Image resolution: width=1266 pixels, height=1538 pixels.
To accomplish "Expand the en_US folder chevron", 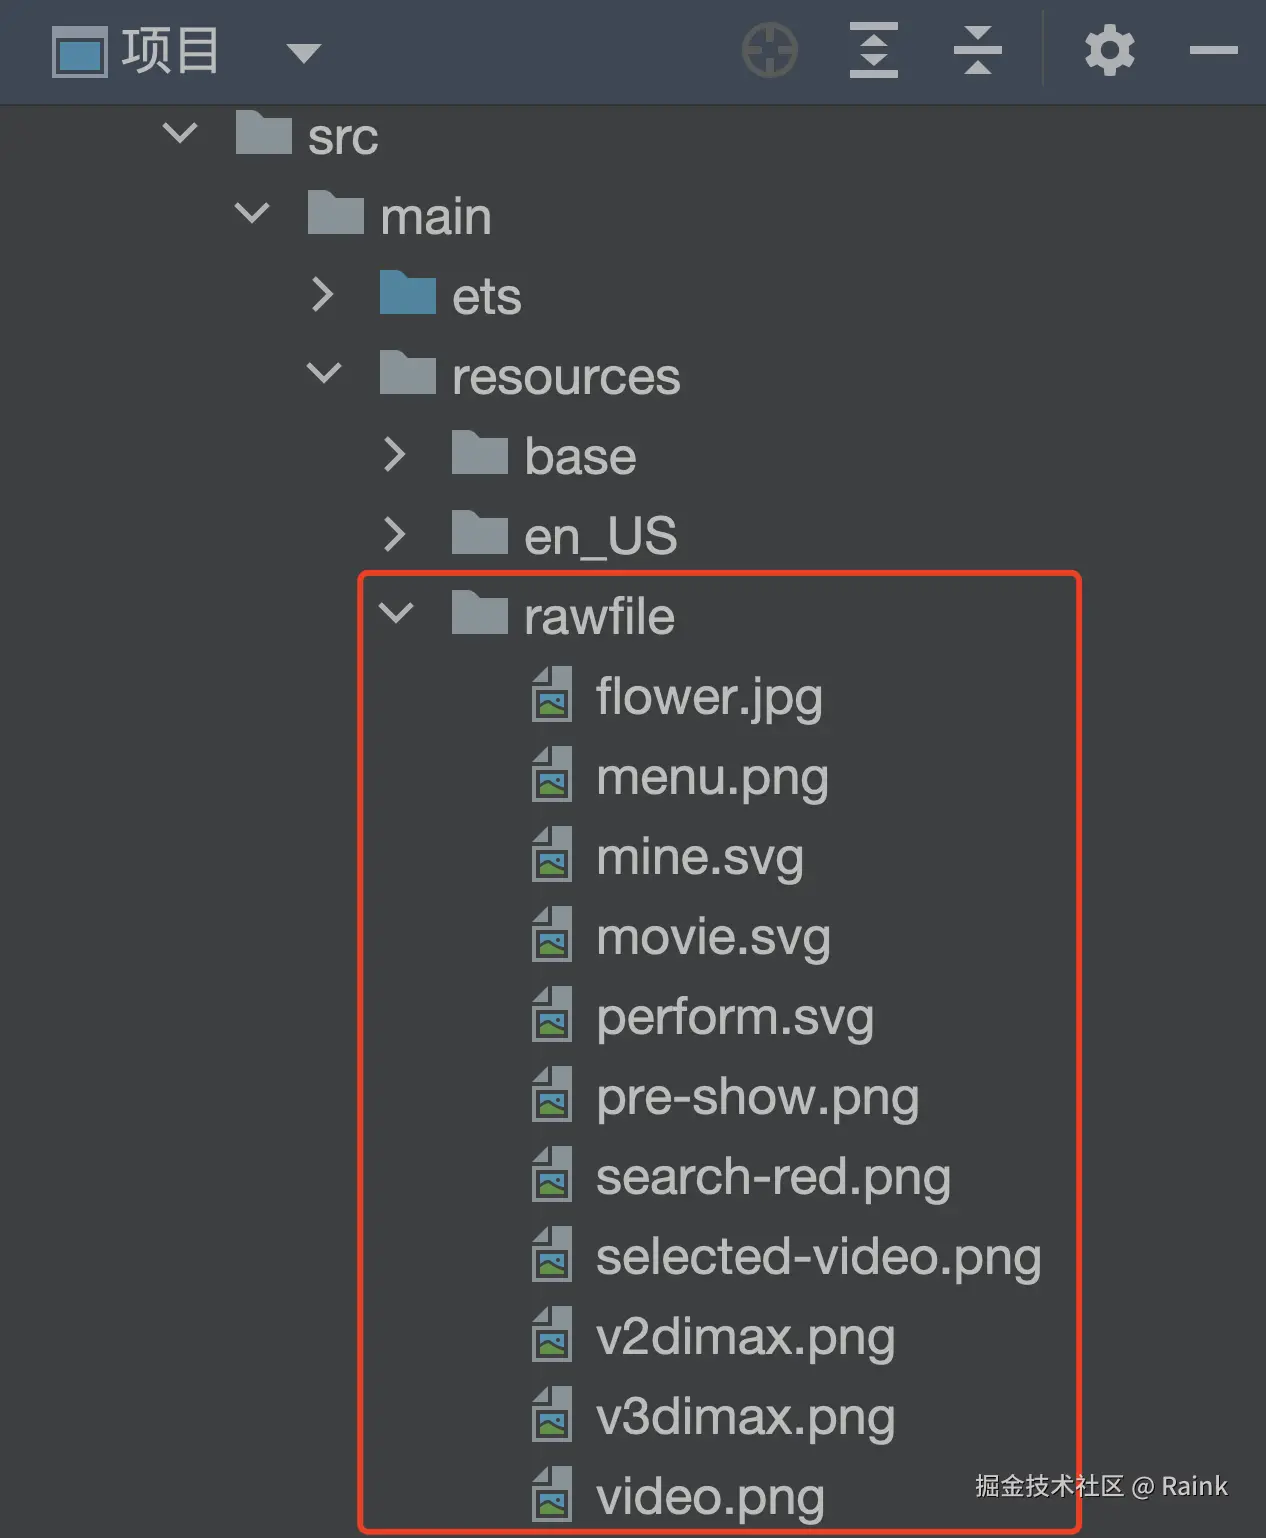I will click(x=395, y=534).
